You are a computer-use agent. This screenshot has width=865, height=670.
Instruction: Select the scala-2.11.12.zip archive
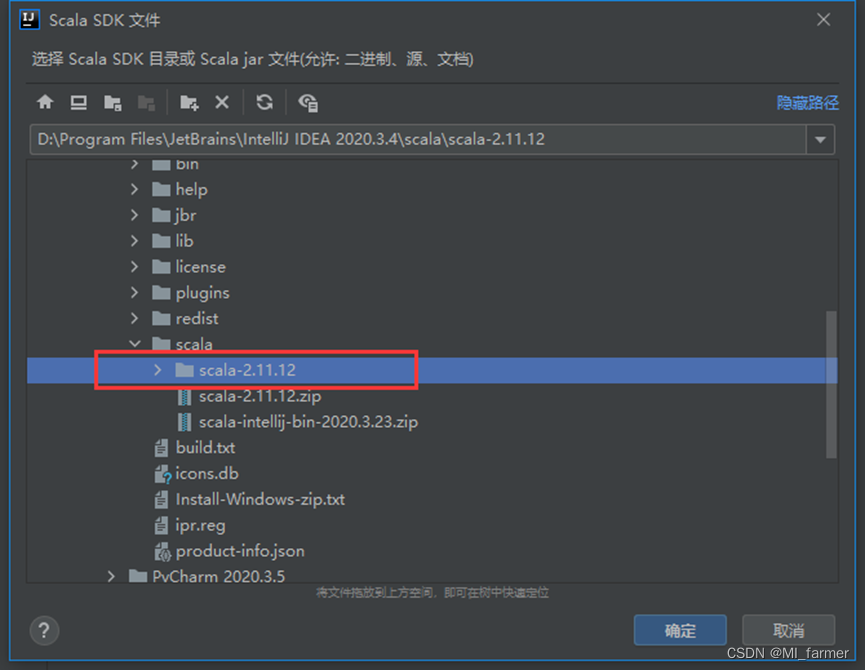[259, 396]
